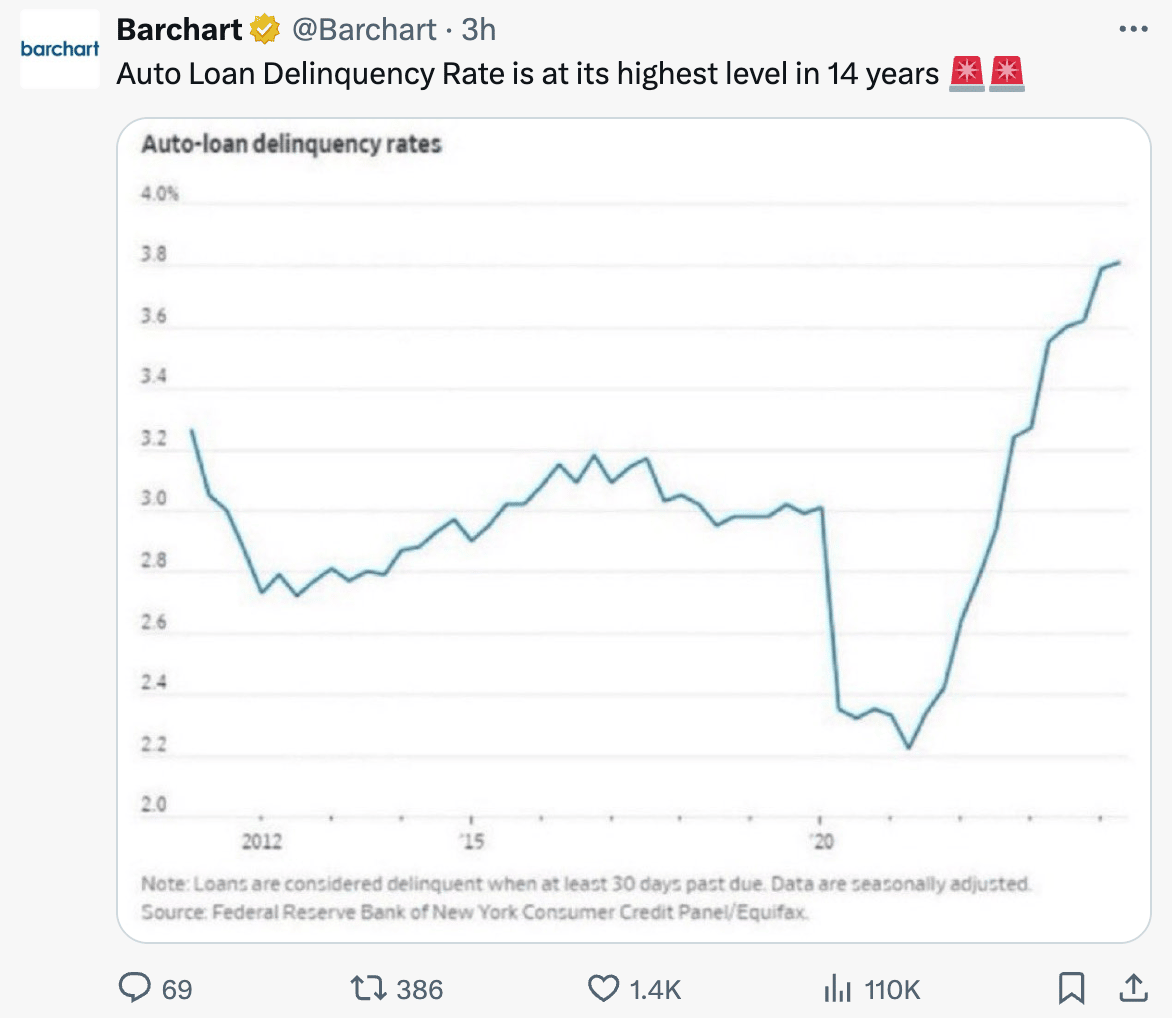Open the 3h timestamp link

click(479, 30)
